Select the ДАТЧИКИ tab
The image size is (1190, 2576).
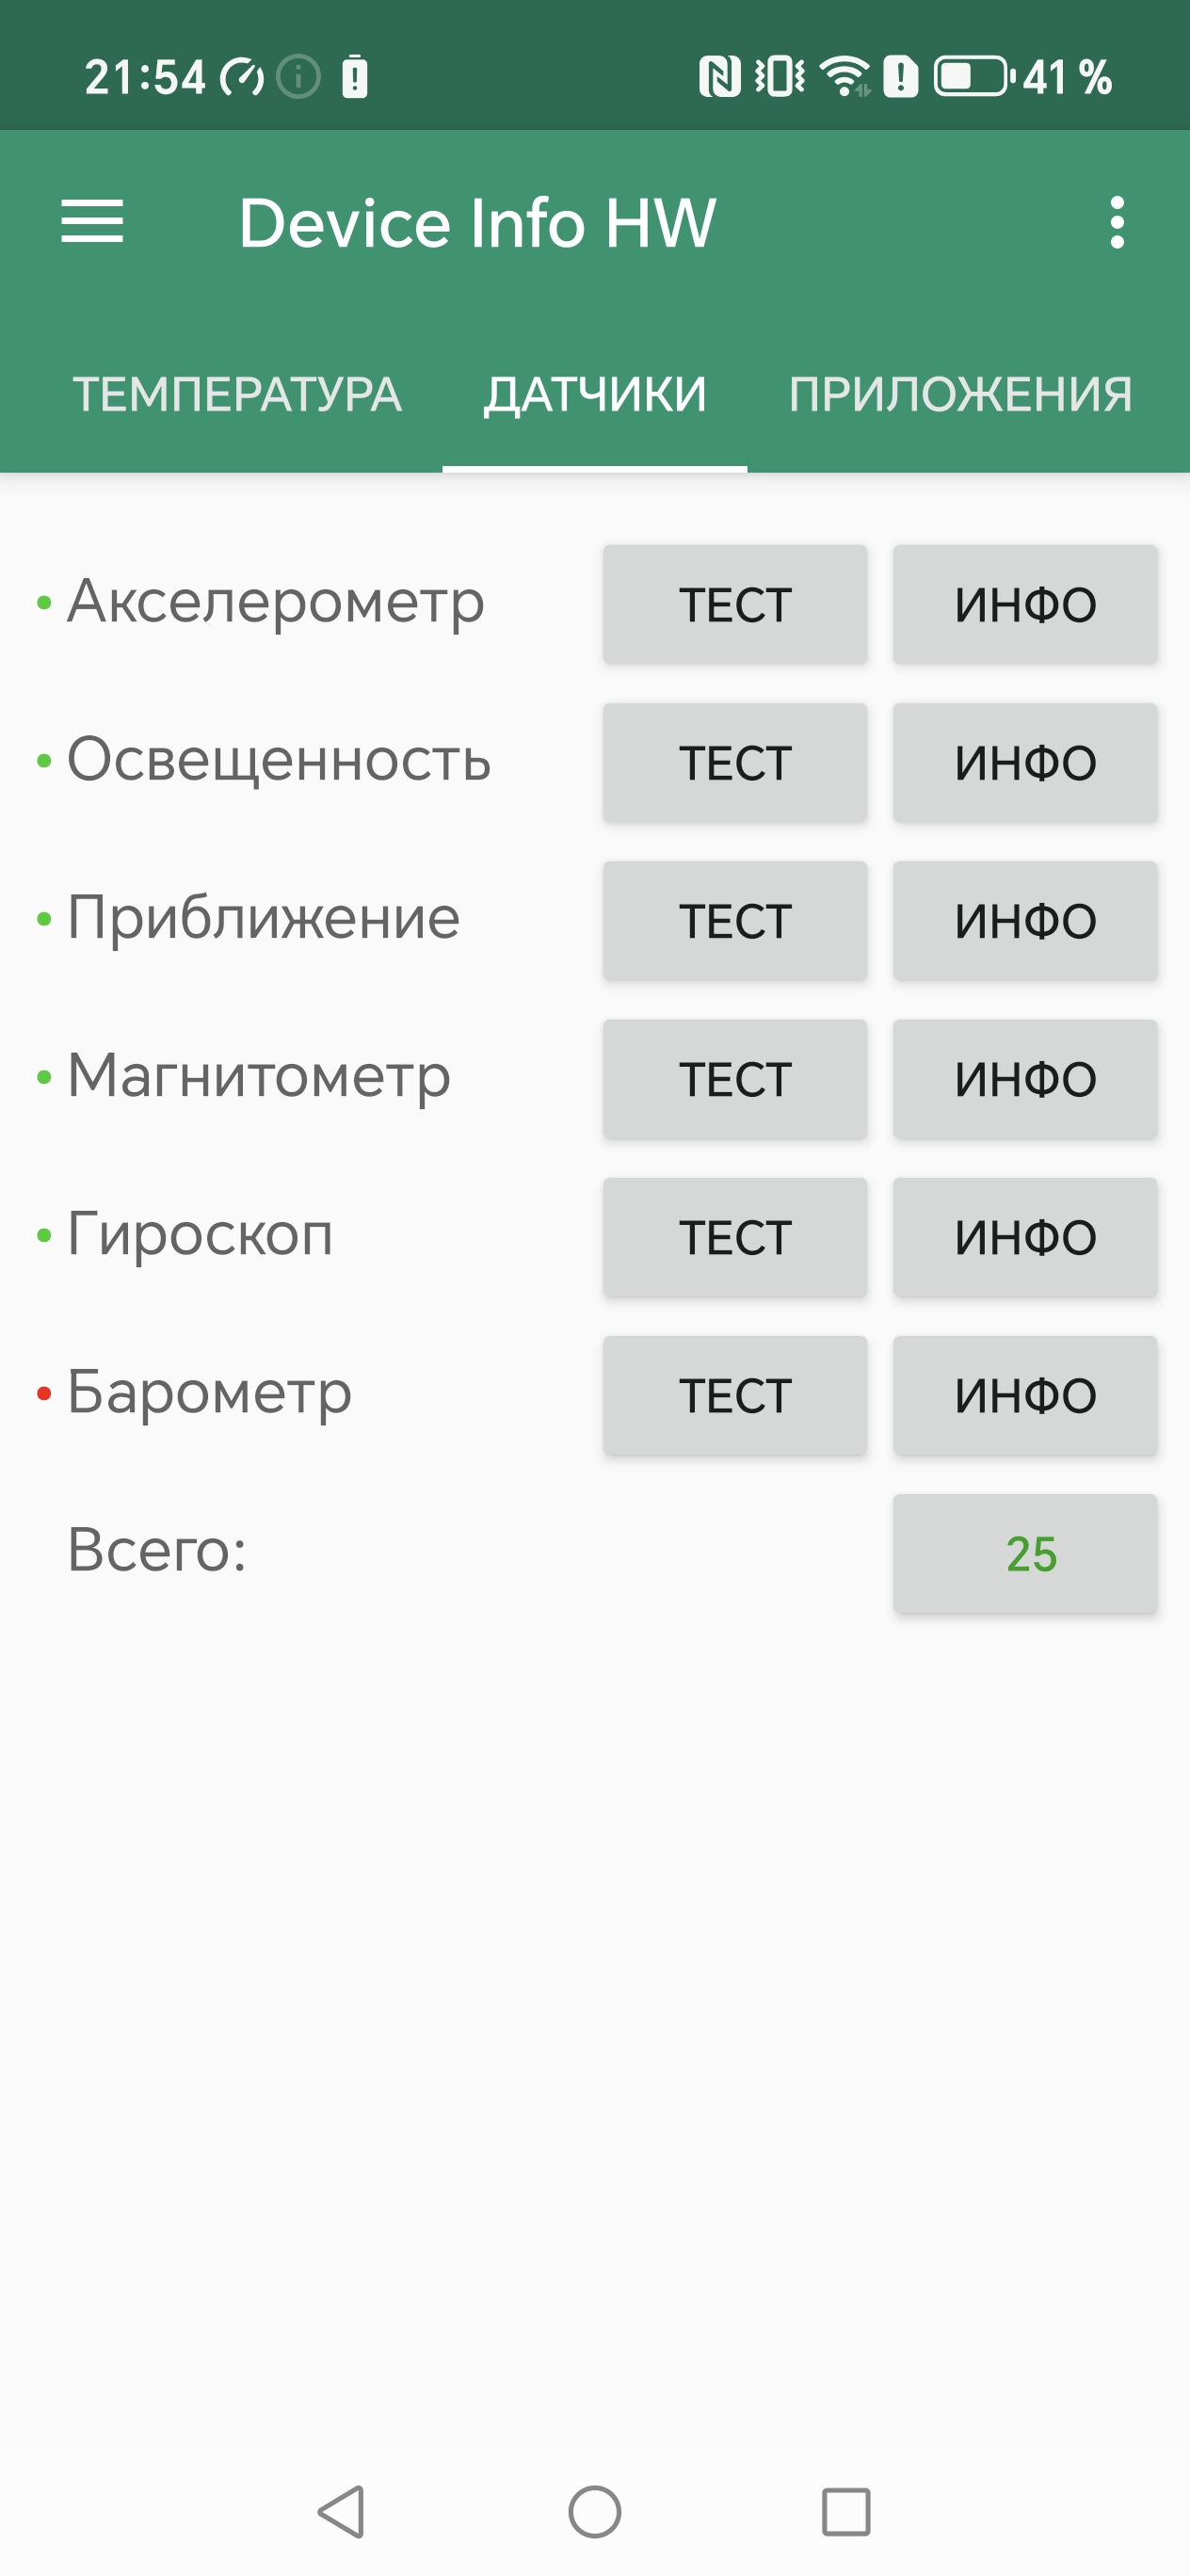click(x=595, y=394)
